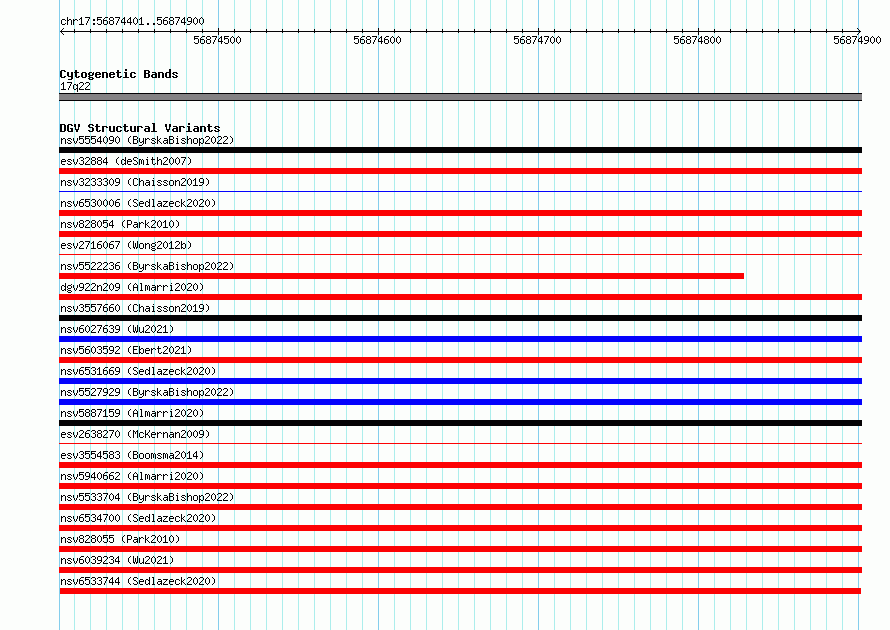Select the red bar under nsv828054
890x630 pixels.
460,234
